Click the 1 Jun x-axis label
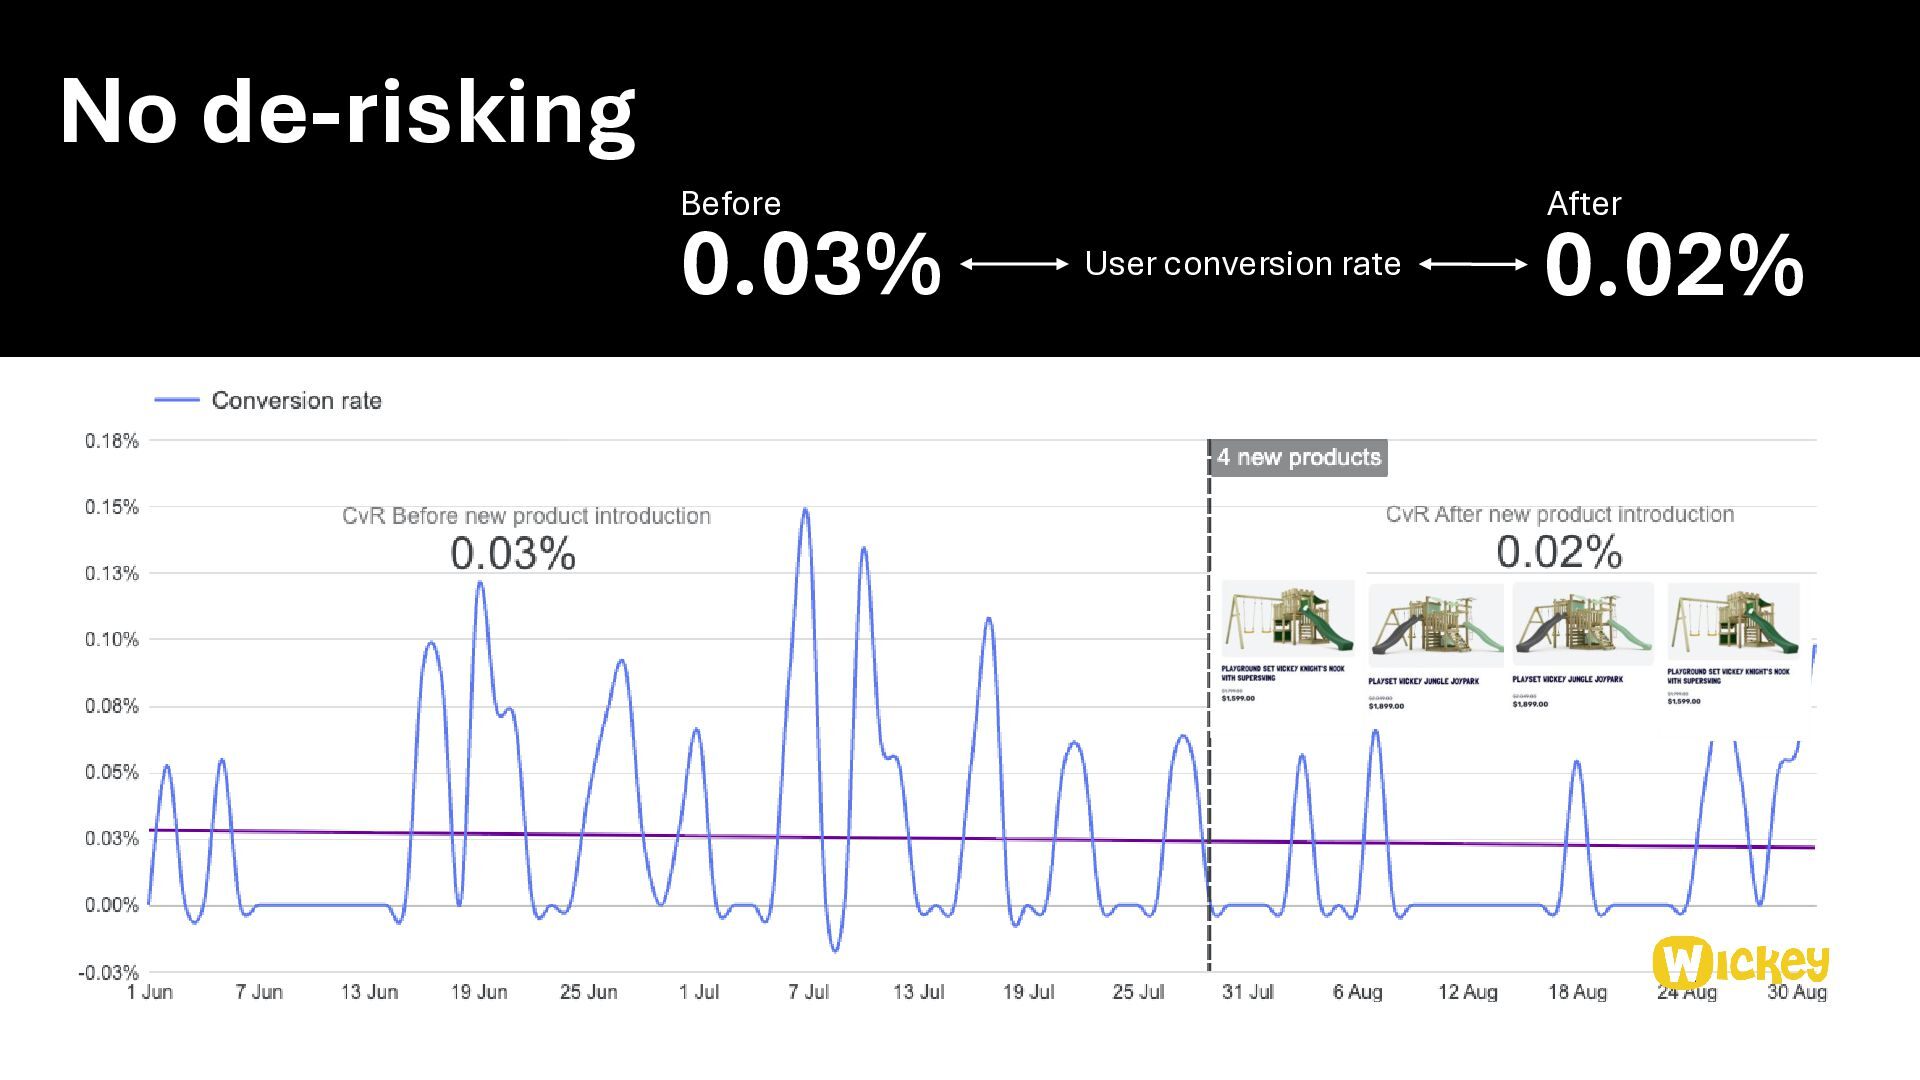The width and height of the screenshot is (1920, 1080). pos(150,992)
